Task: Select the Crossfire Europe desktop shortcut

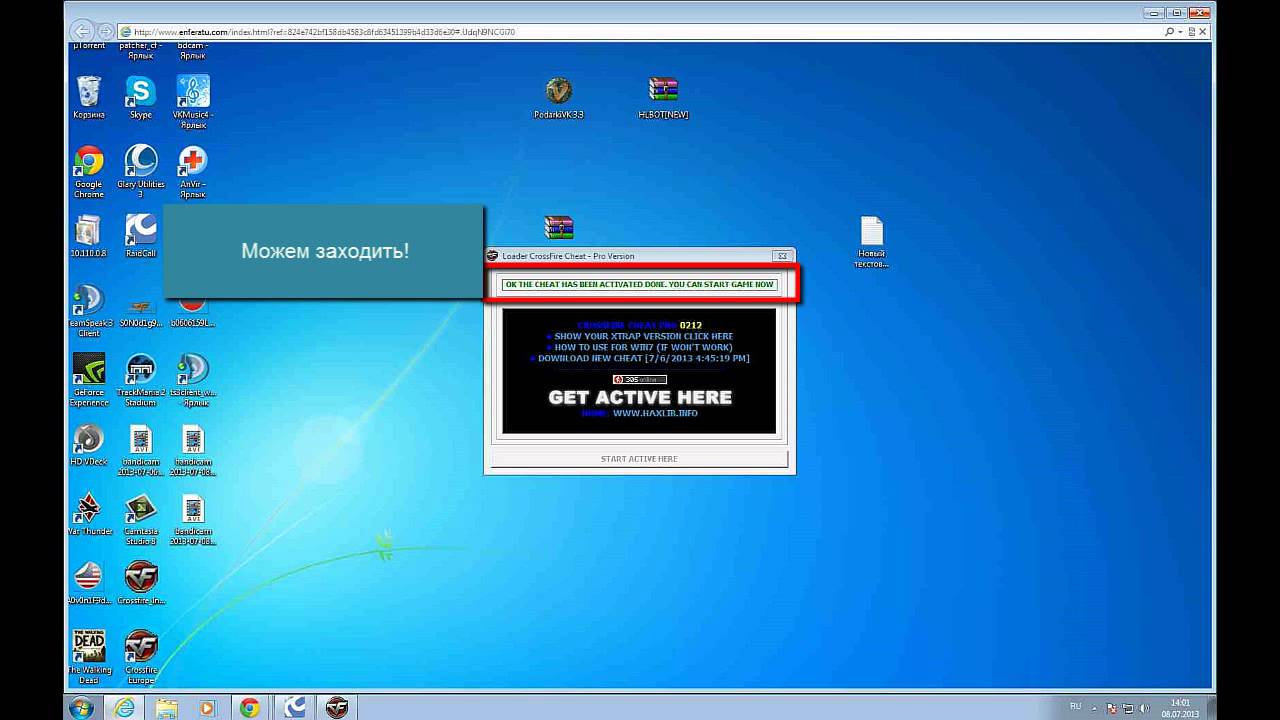Action: [141, 657]
